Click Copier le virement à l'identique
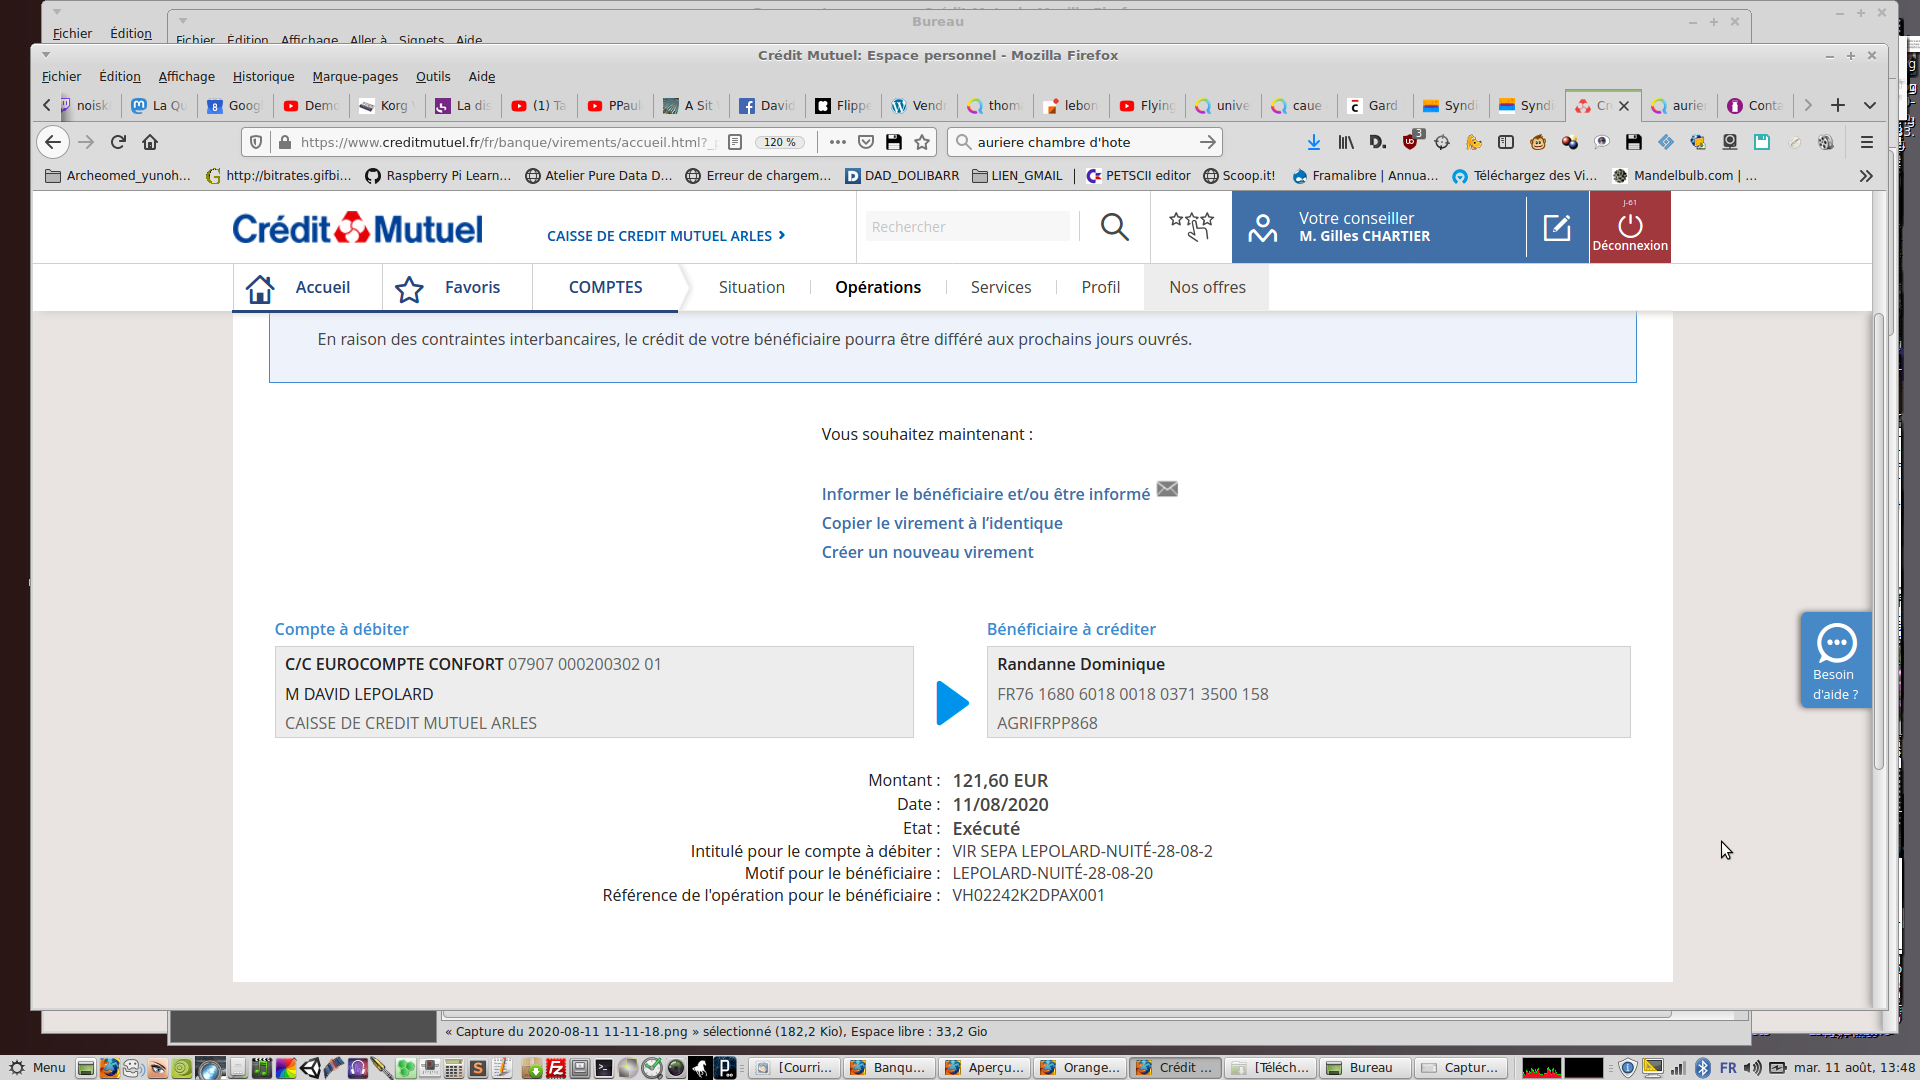This screenshot has height=1080, width=1920. pos(941,523)
